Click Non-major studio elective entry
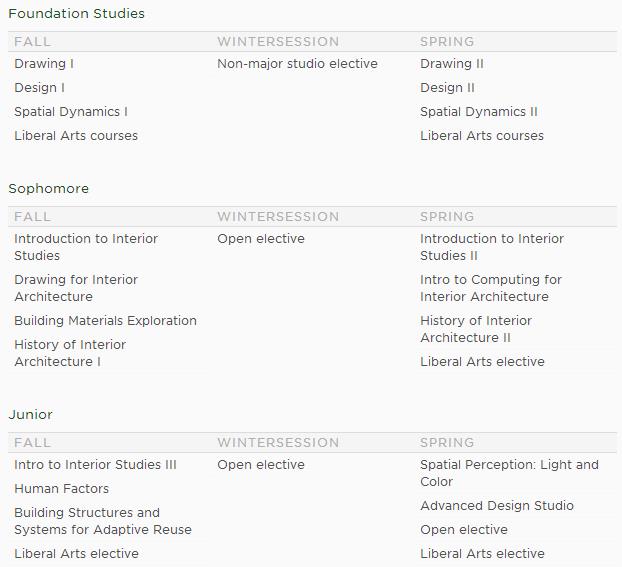The width and height of the screenshot is (622, 567). pos(297,64)
